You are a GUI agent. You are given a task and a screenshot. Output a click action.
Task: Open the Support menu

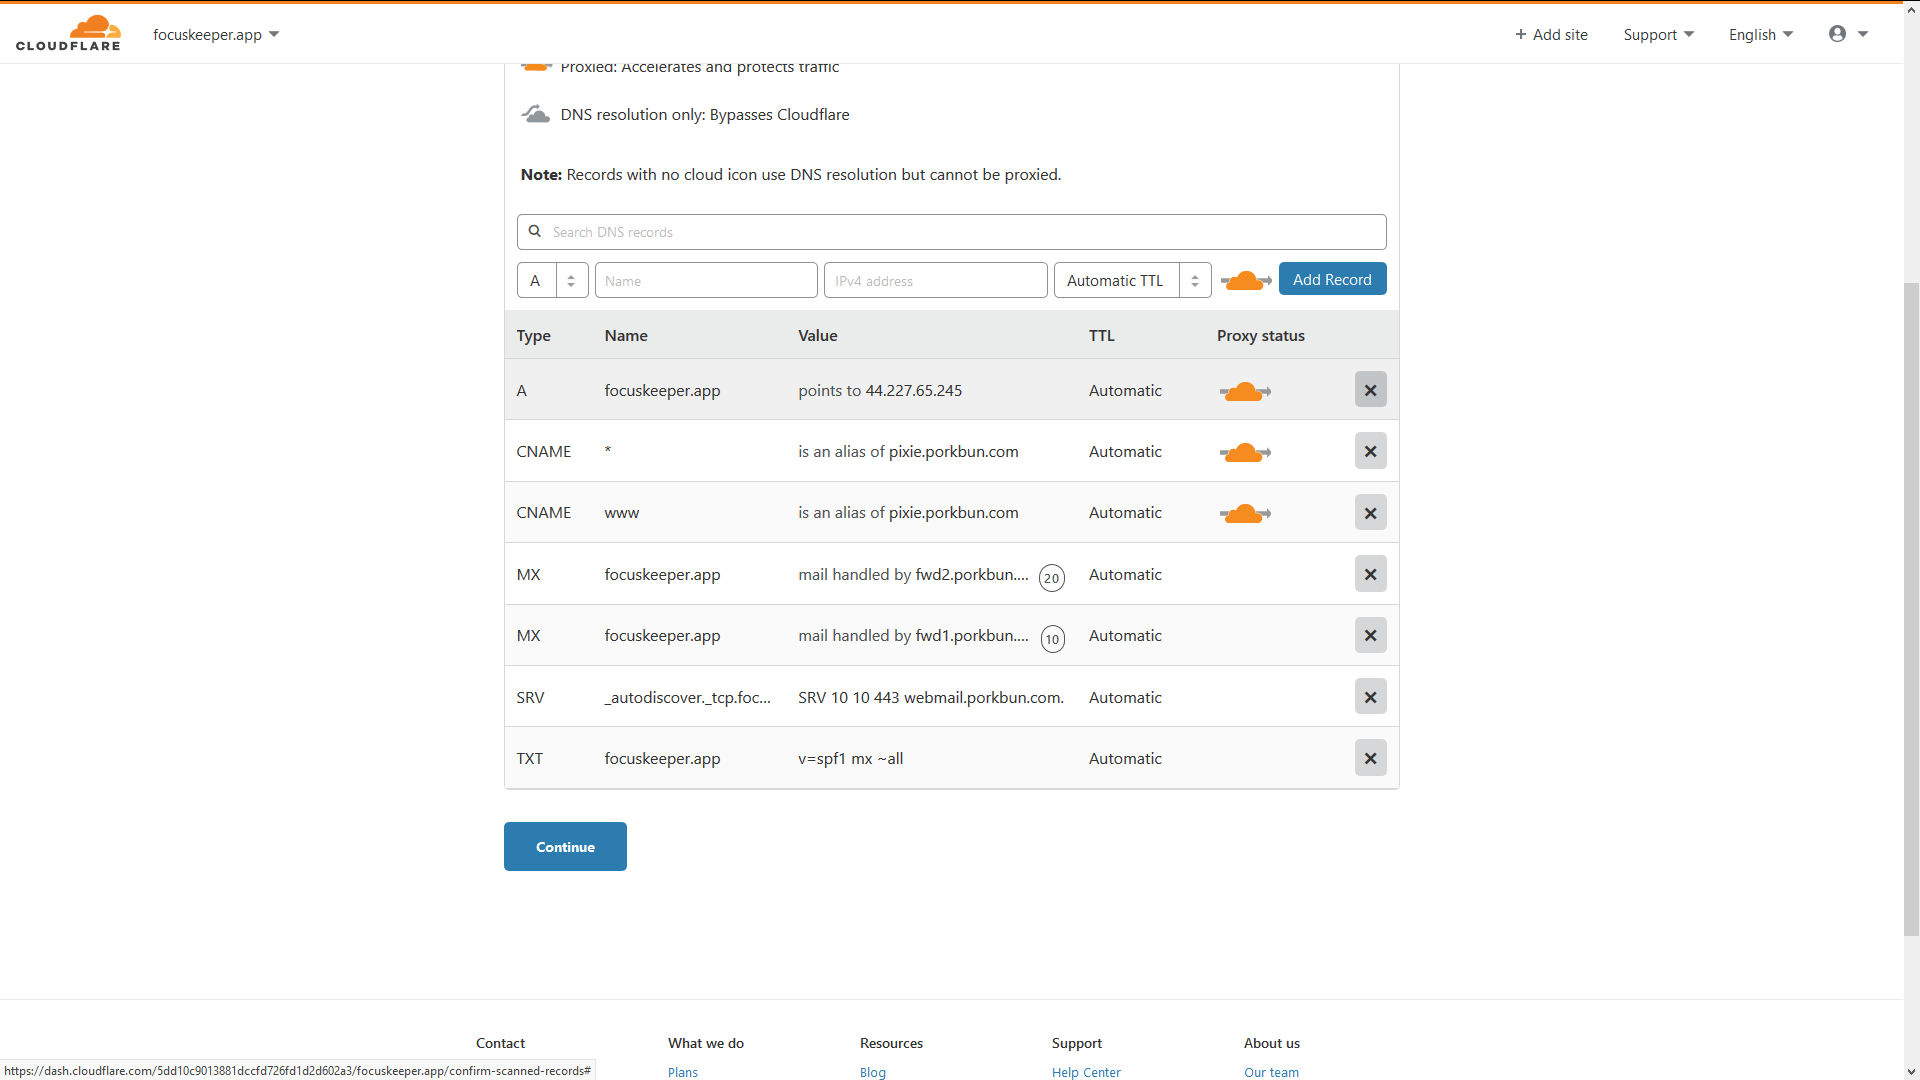pyautogui.click(x=1658, y=34)
